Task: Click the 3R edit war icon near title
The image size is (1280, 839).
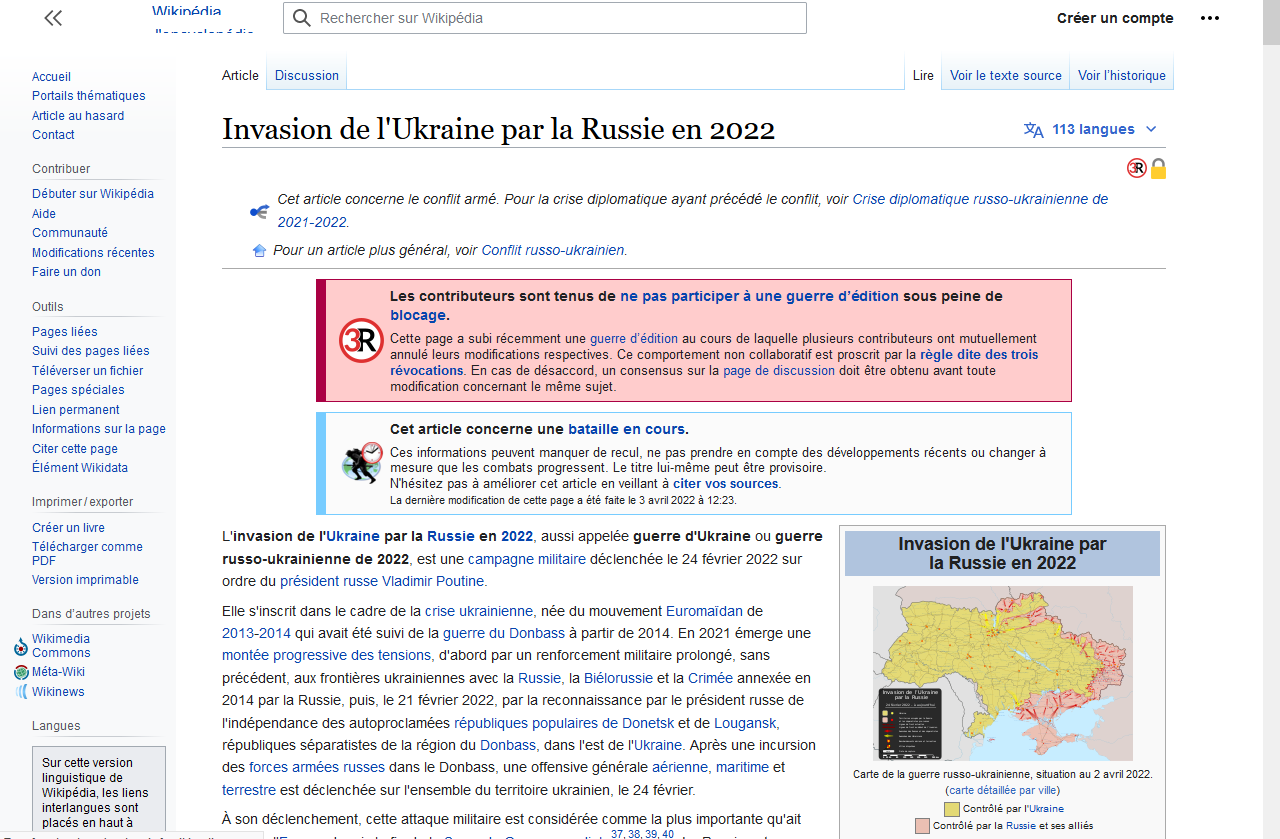Action: [x=1136, y=168]
